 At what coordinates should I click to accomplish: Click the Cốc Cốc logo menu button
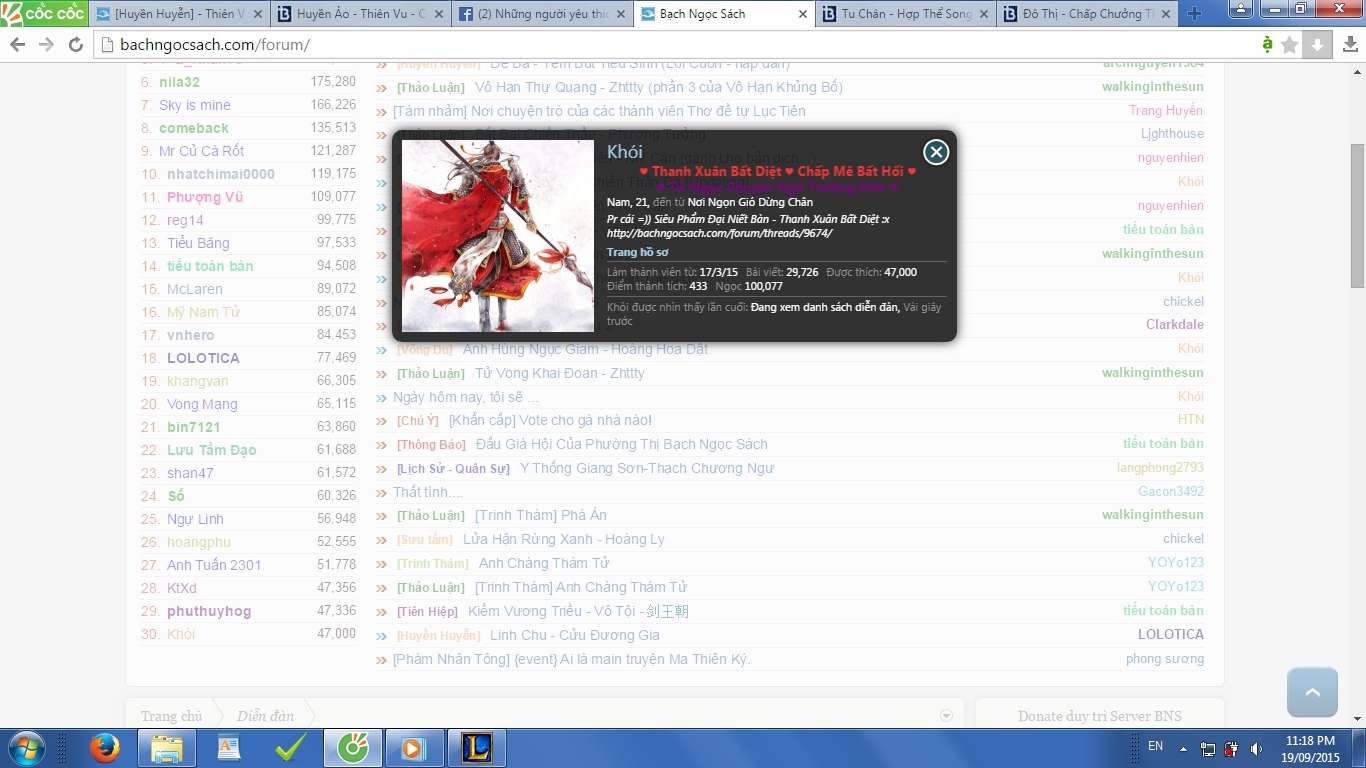click(44, 13)
